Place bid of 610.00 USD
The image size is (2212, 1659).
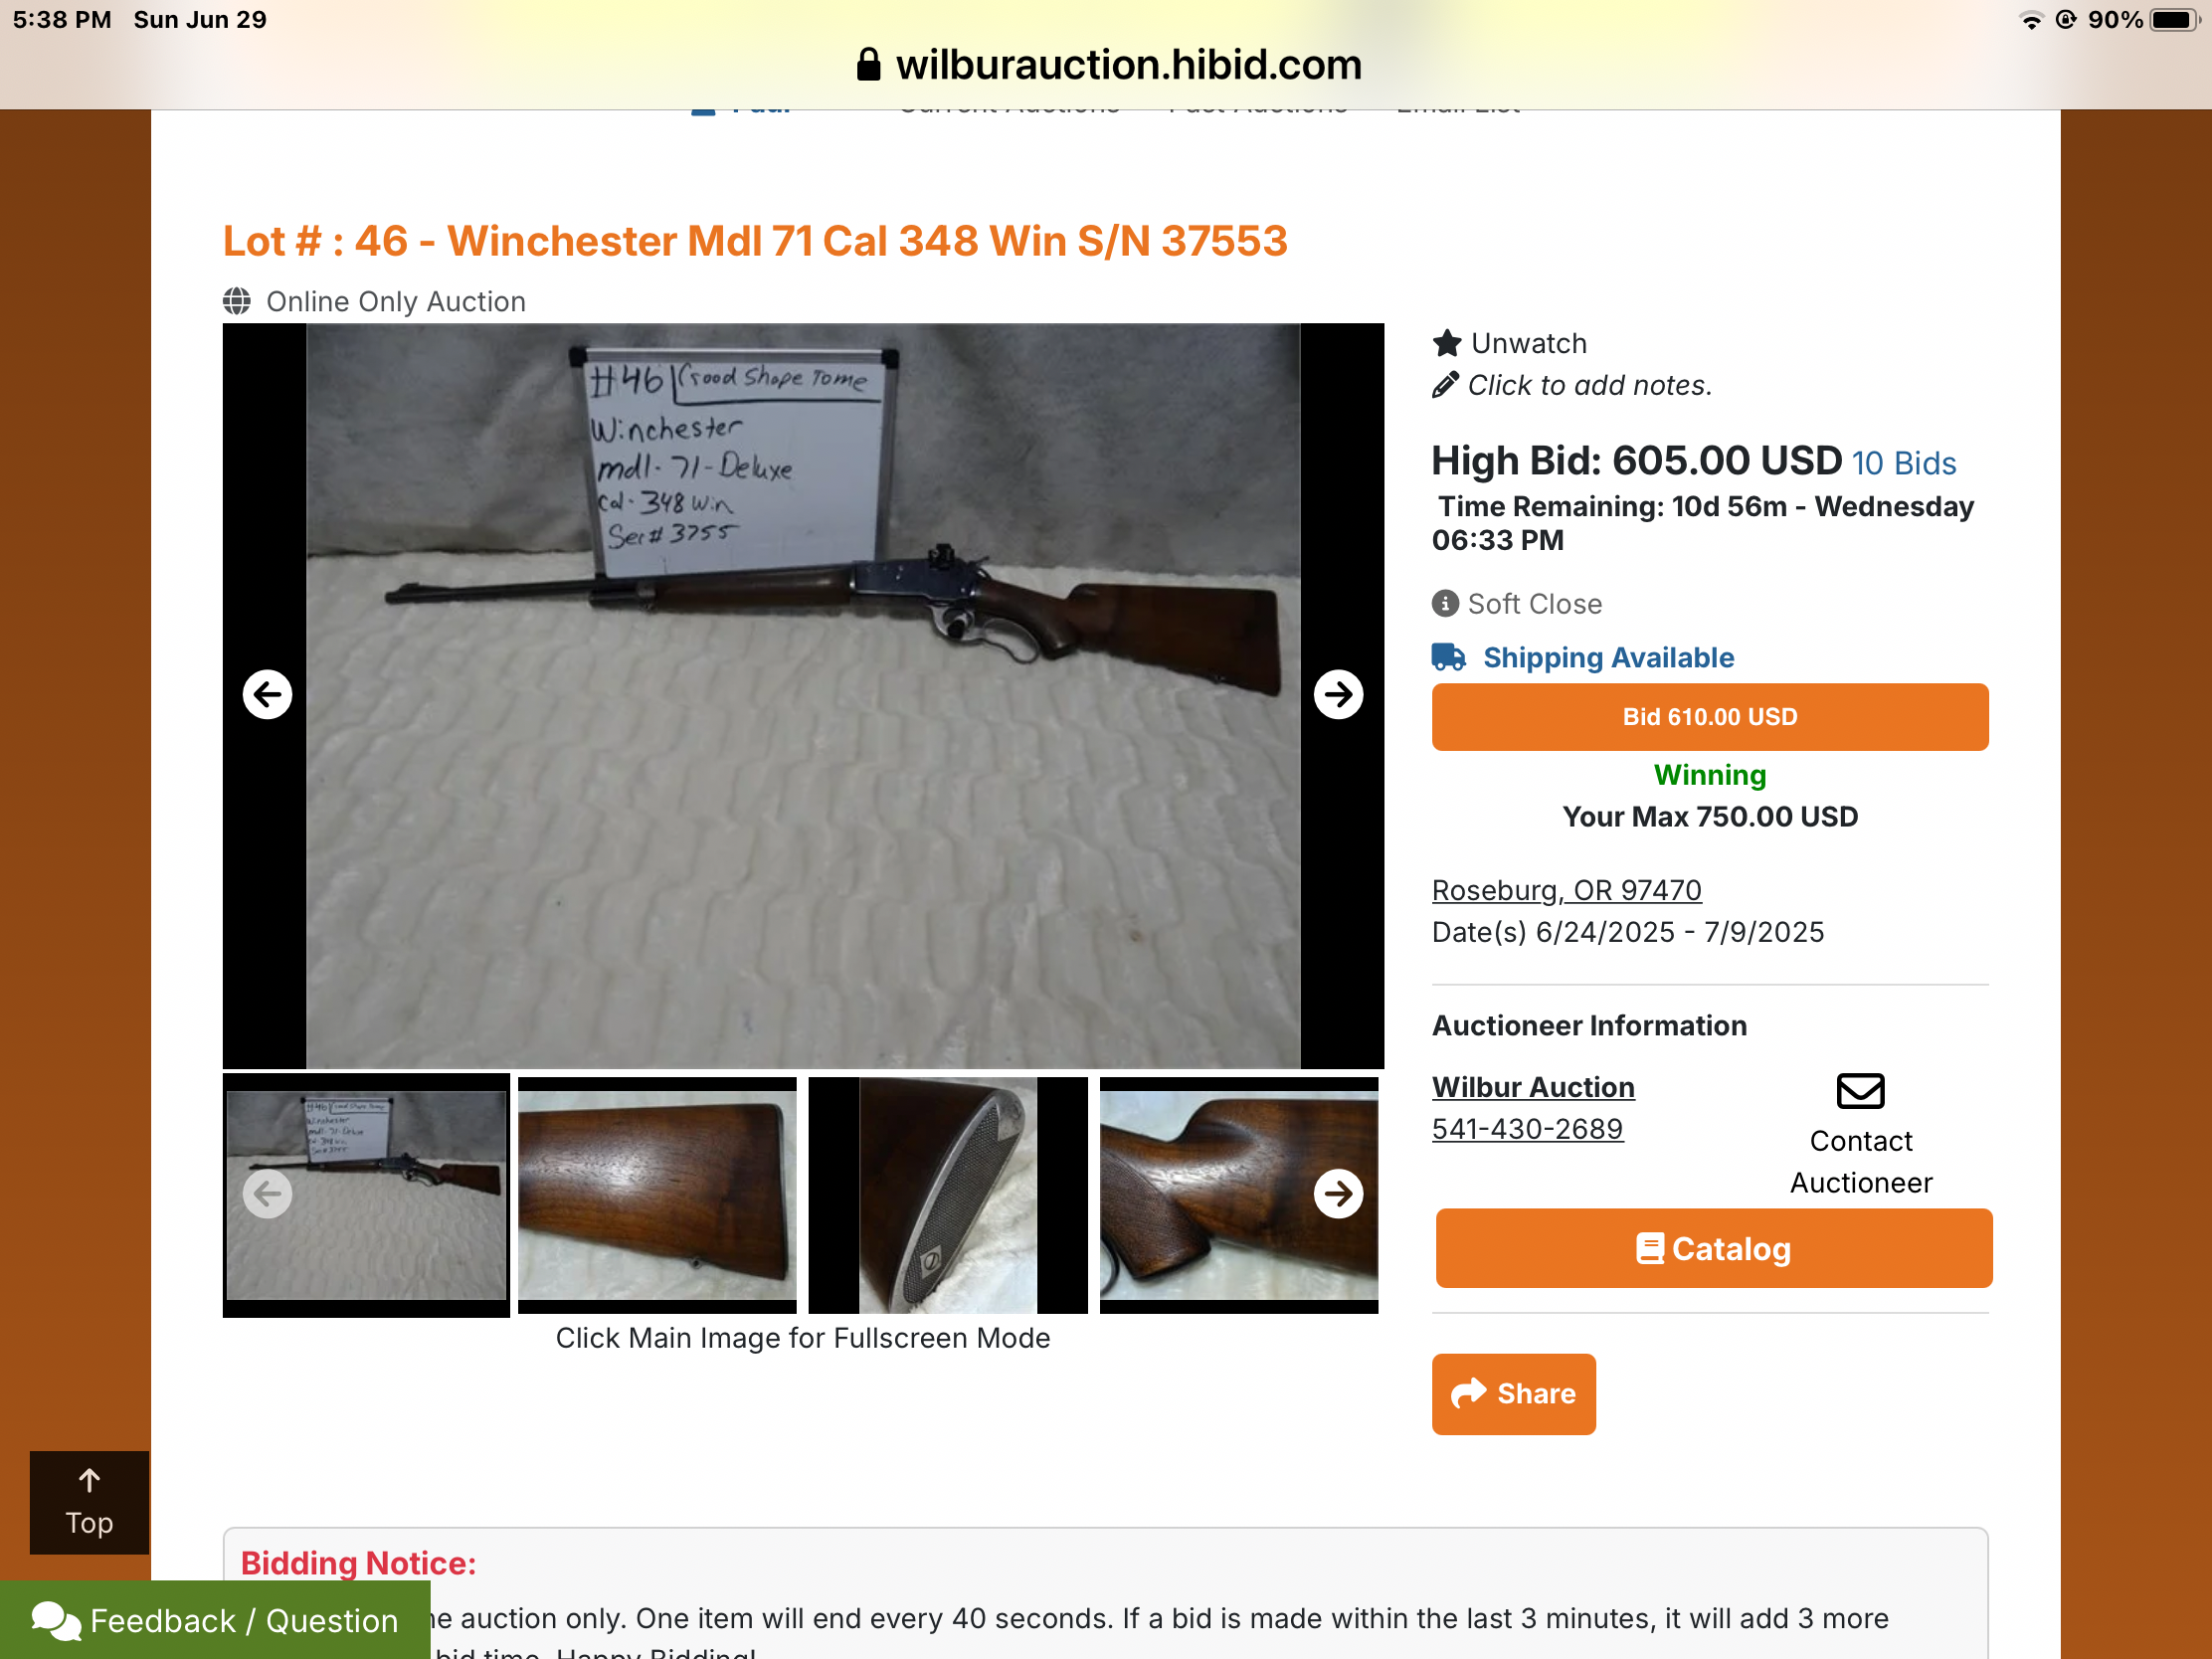click(1710, 717)
